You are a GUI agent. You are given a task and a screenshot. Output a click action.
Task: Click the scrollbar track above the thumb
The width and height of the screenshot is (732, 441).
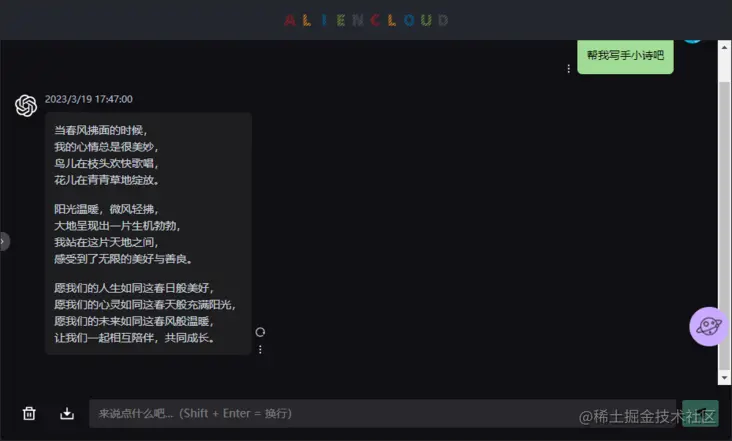coord(724,68)
